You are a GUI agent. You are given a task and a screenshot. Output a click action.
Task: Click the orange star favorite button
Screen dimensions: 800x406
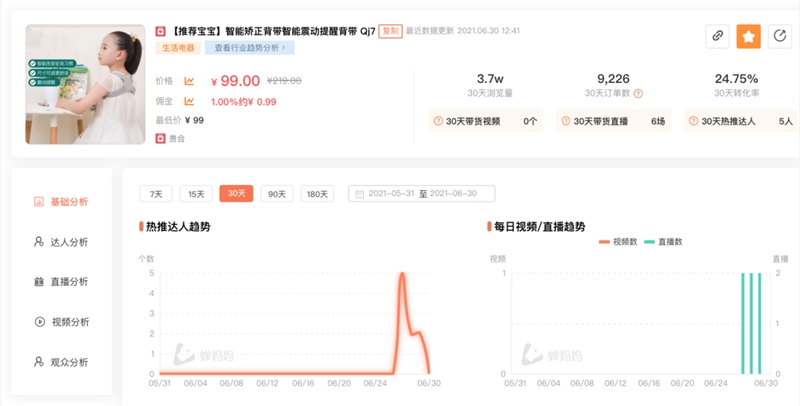click(749, 36)
